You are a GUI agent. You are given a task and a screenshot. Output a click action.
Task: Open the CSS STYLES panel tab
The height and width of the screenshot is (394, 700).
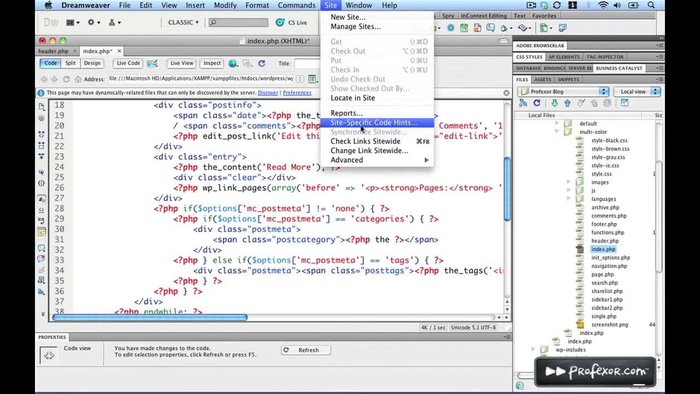529,57
